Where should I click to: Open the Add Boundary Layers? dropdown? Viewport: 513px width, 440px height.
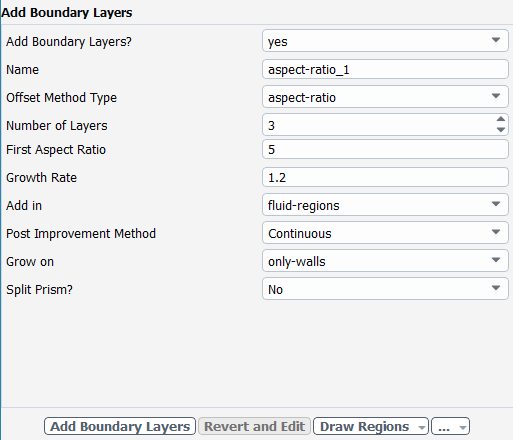[385, 41]
